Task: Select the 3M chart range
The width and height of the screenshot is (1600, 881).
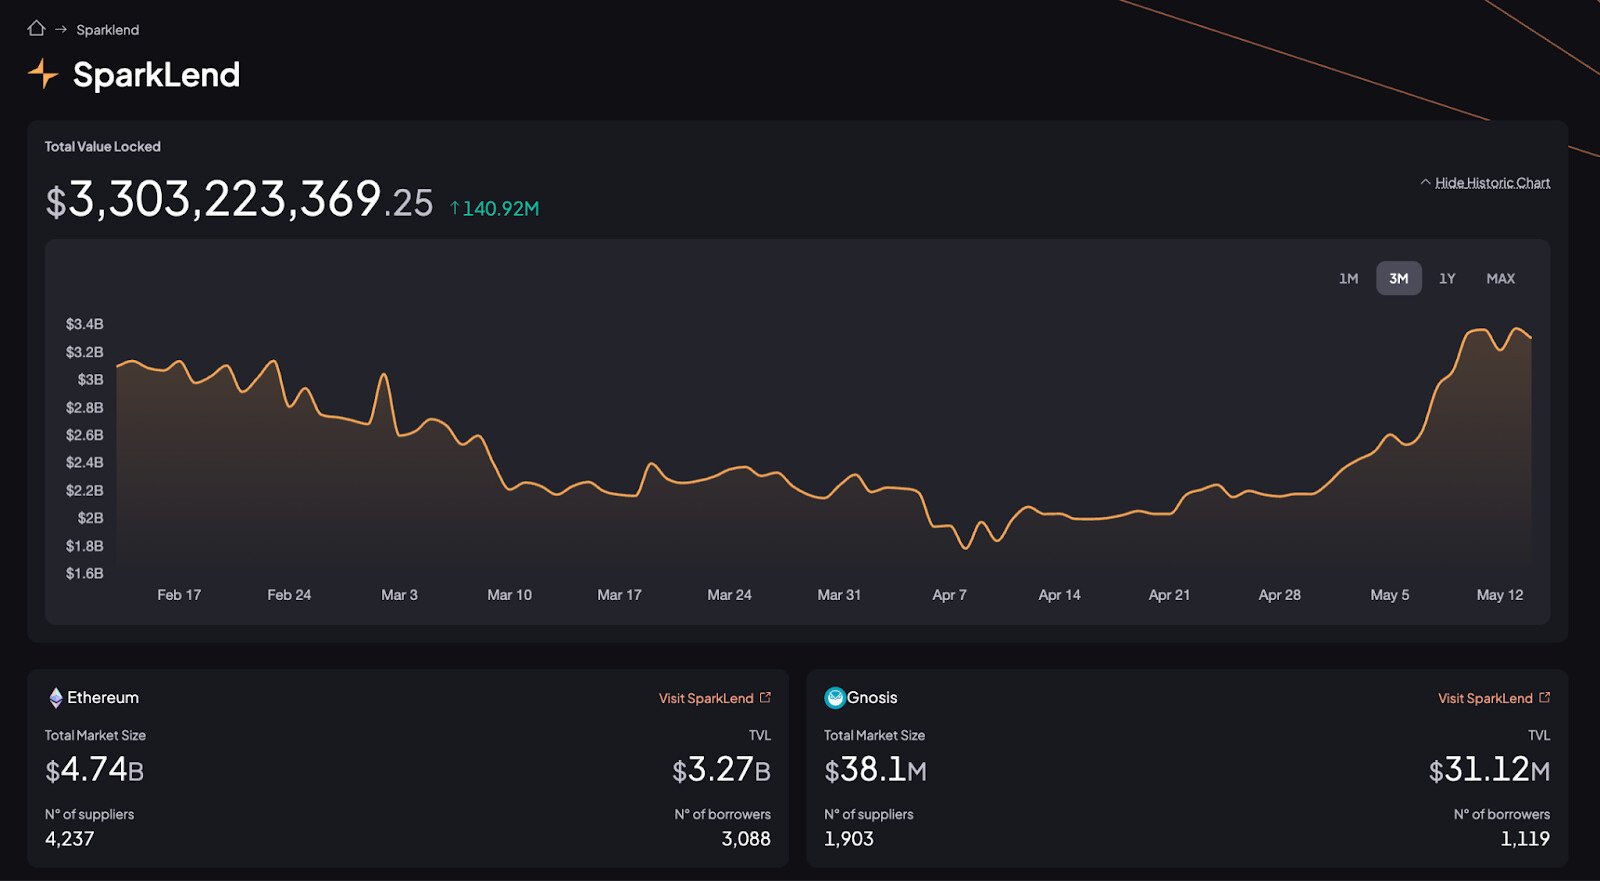Action: pyautogui.click(x=1398, y=278)
